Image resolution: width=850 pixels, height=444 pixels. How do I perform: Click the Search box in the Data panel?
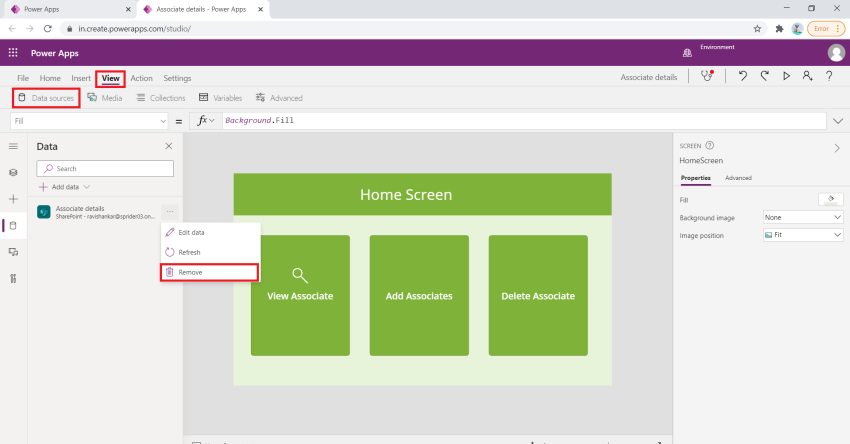pyautogui.click(x=105, y=169)
